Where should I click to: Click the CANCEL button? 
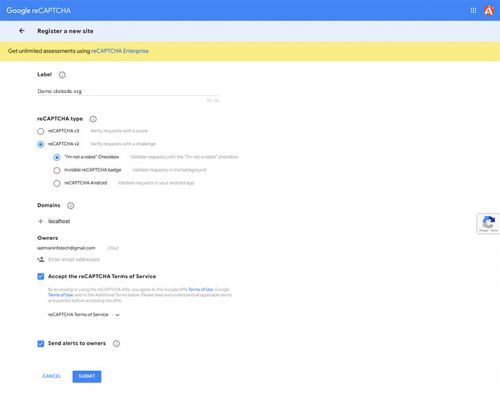pos(52,376)
